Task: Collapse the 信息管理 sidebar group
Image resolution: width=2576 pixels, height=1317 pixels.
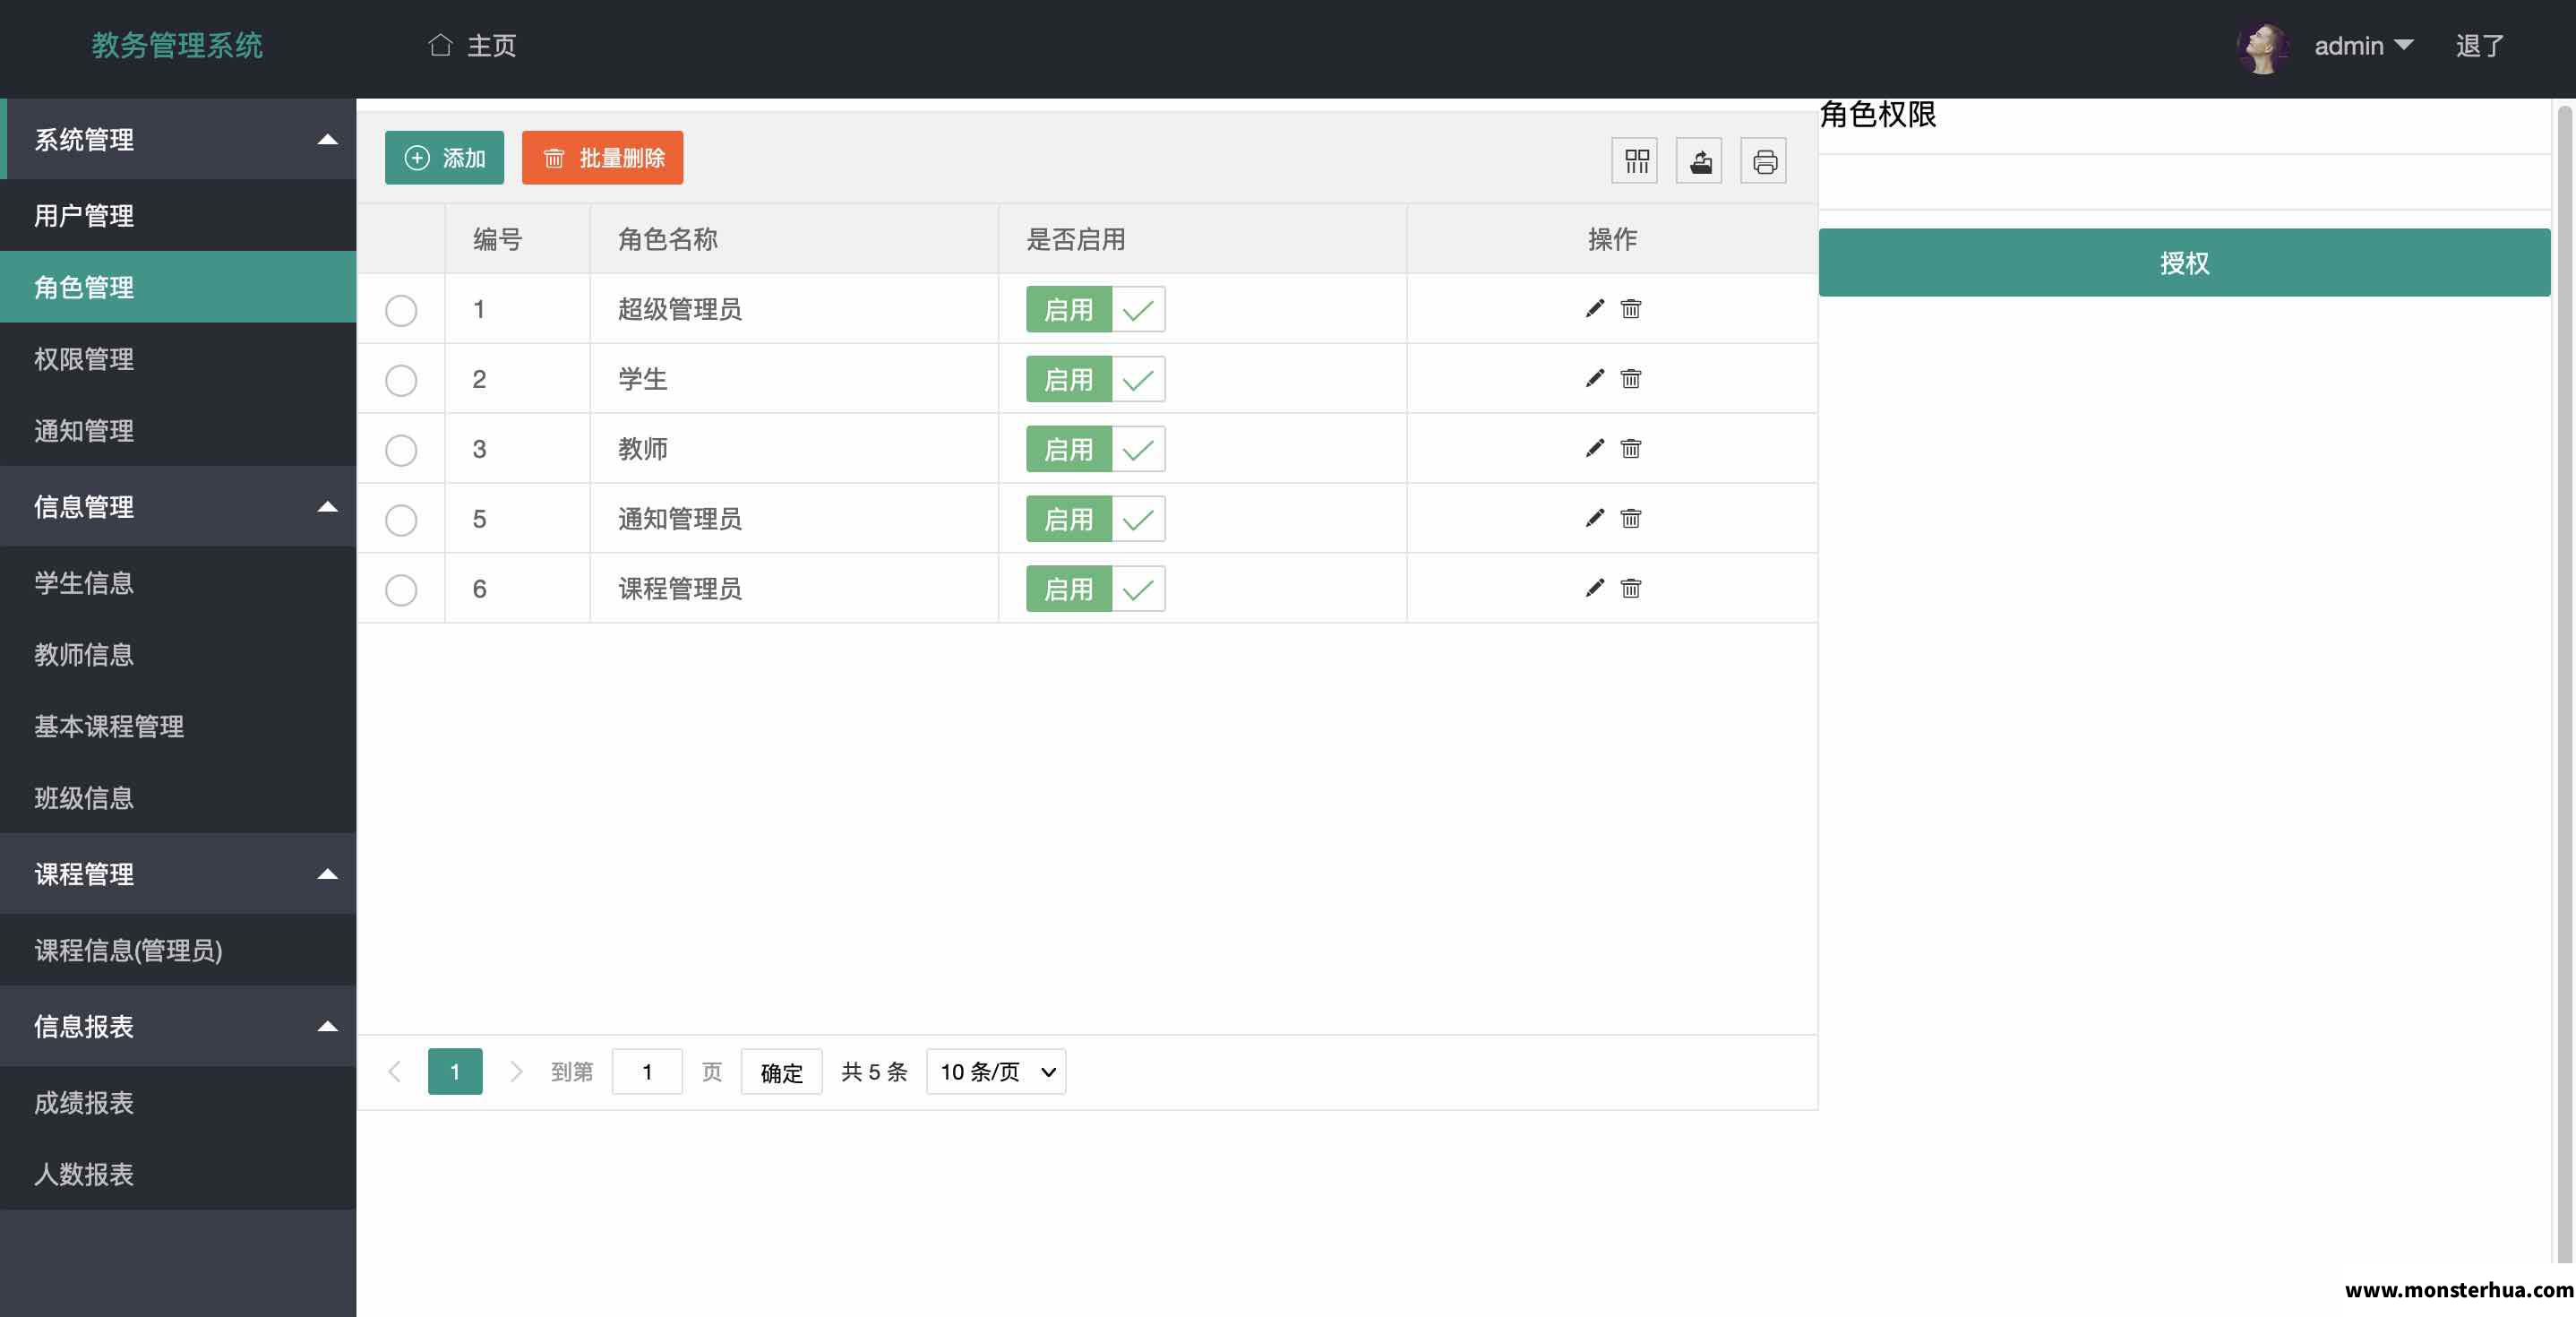Action: click(178, 507)
